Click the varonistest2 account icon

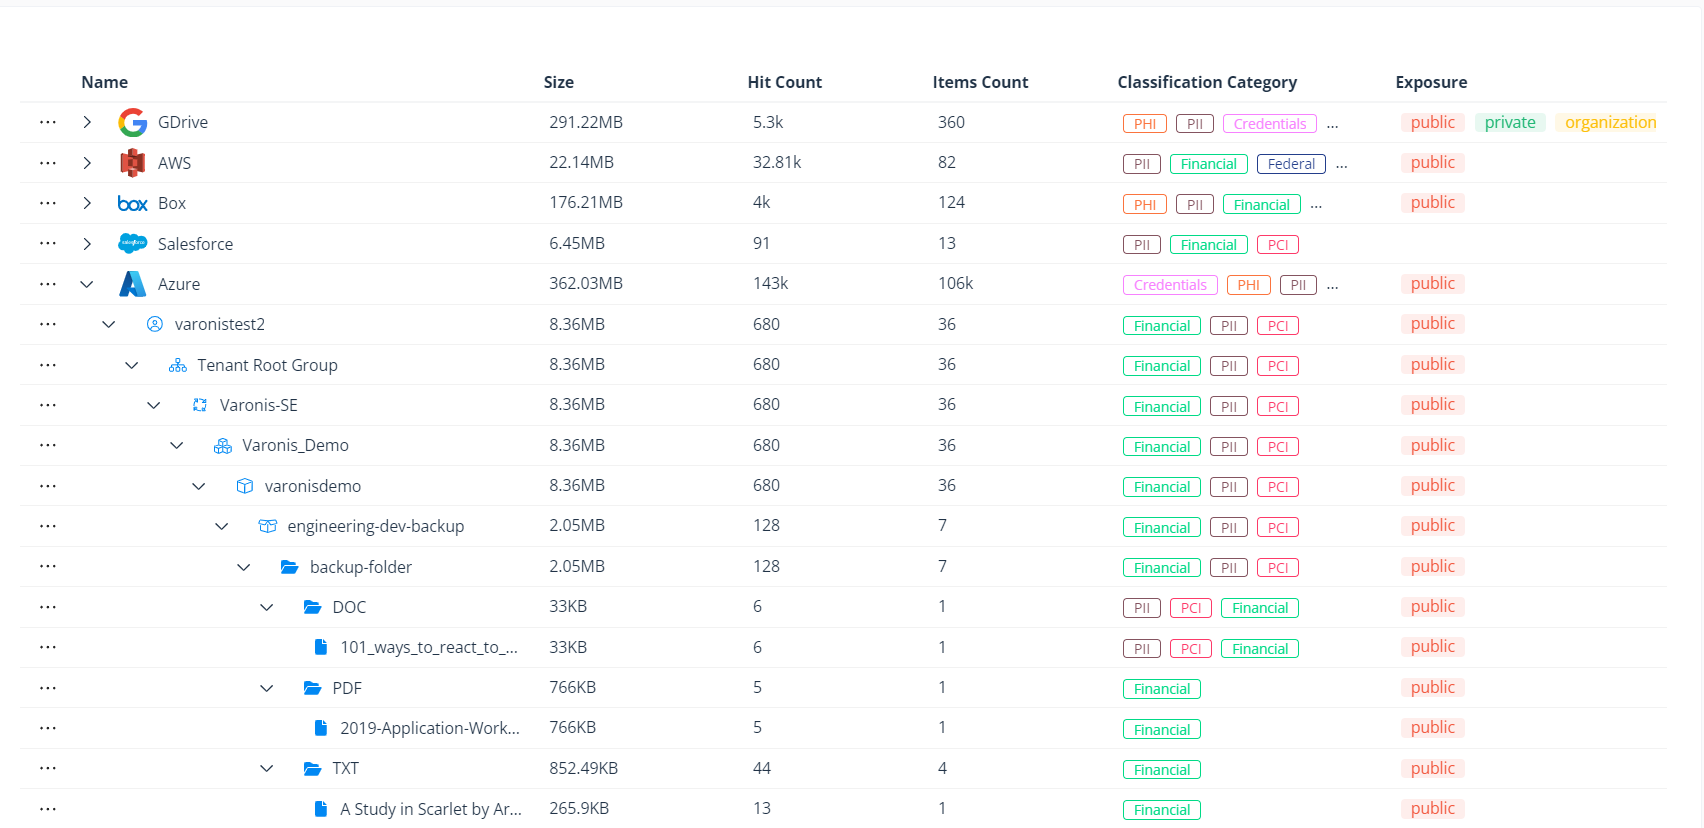pos(155,324)
